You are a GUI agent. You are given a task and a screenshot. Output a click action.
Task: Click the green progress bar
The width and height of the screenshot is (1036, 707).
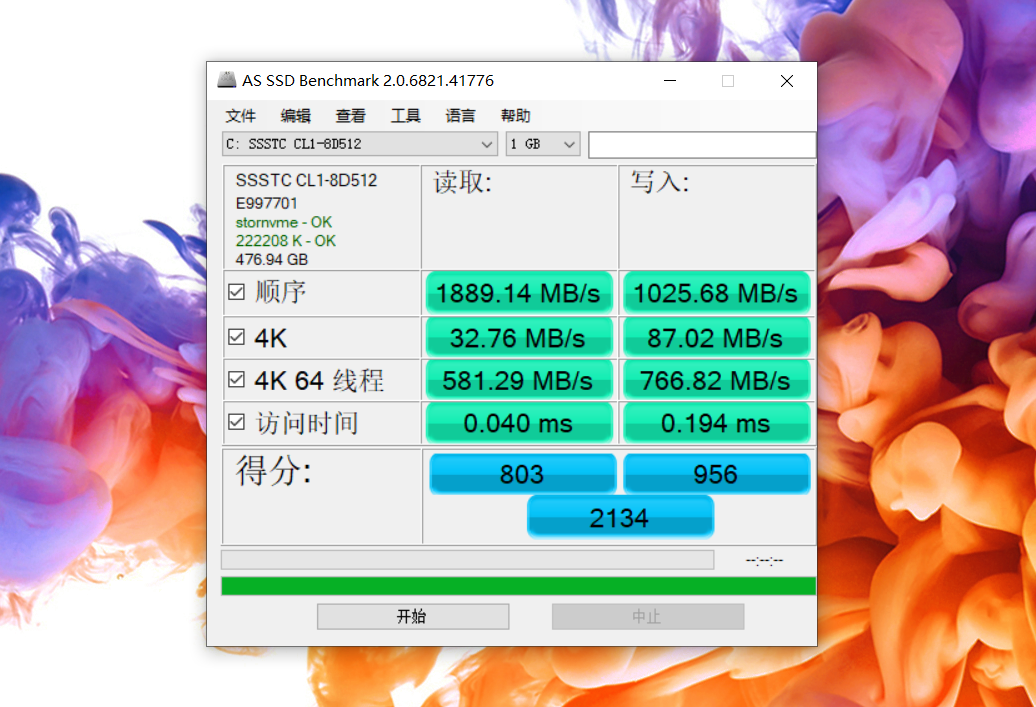518,582
